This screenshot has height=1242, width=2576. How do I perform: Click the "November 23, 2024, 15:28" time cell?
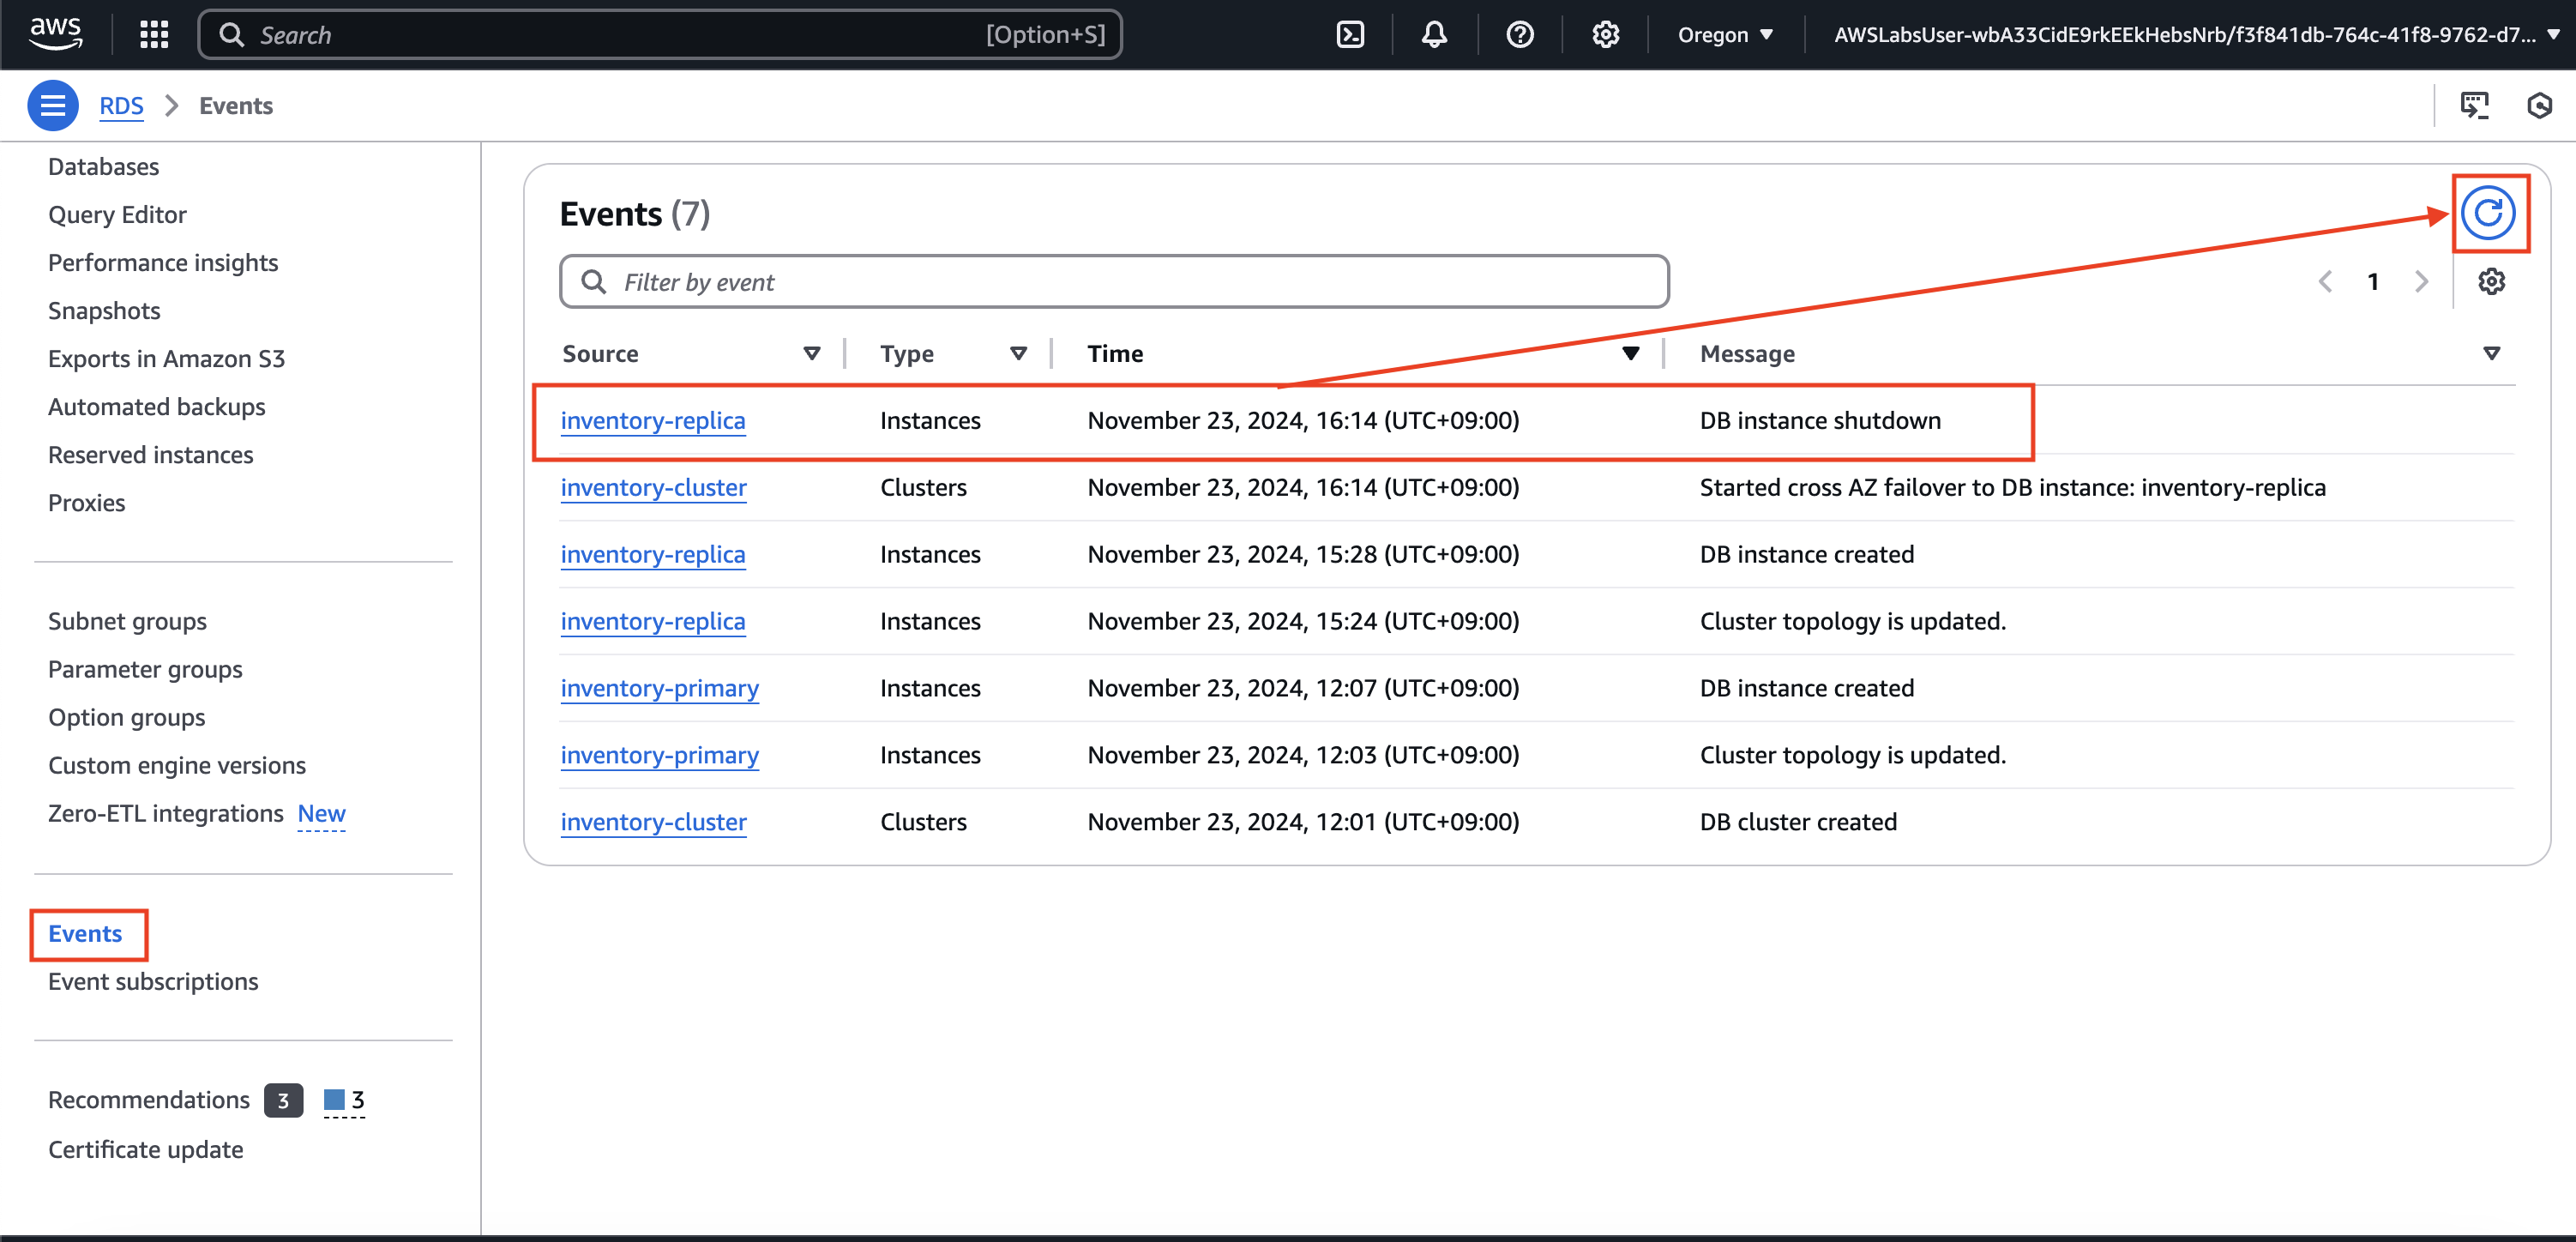coord(1303,555)
